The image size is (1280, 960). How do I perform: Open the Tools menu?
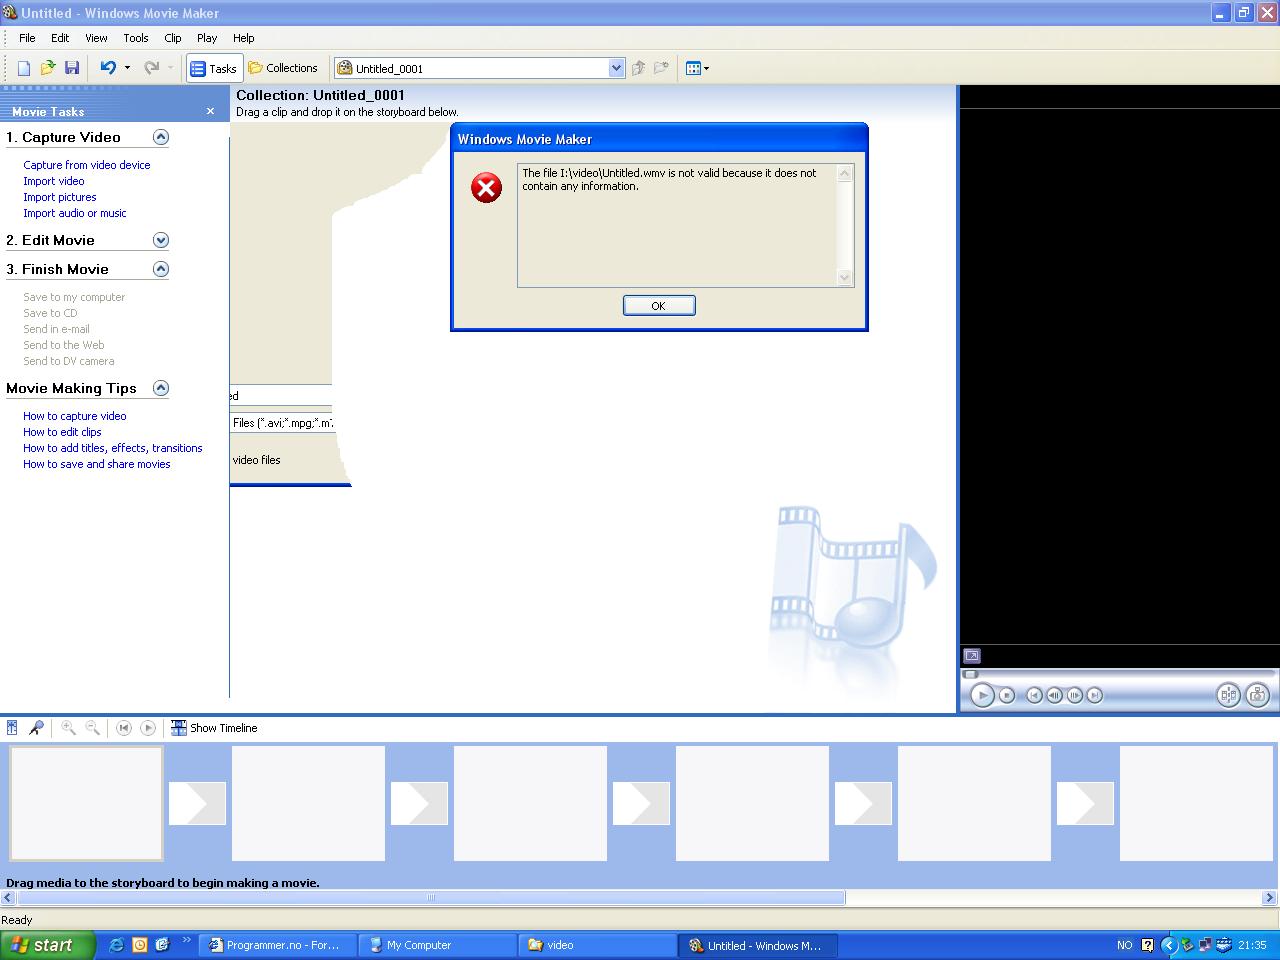(x=136, y=38)
